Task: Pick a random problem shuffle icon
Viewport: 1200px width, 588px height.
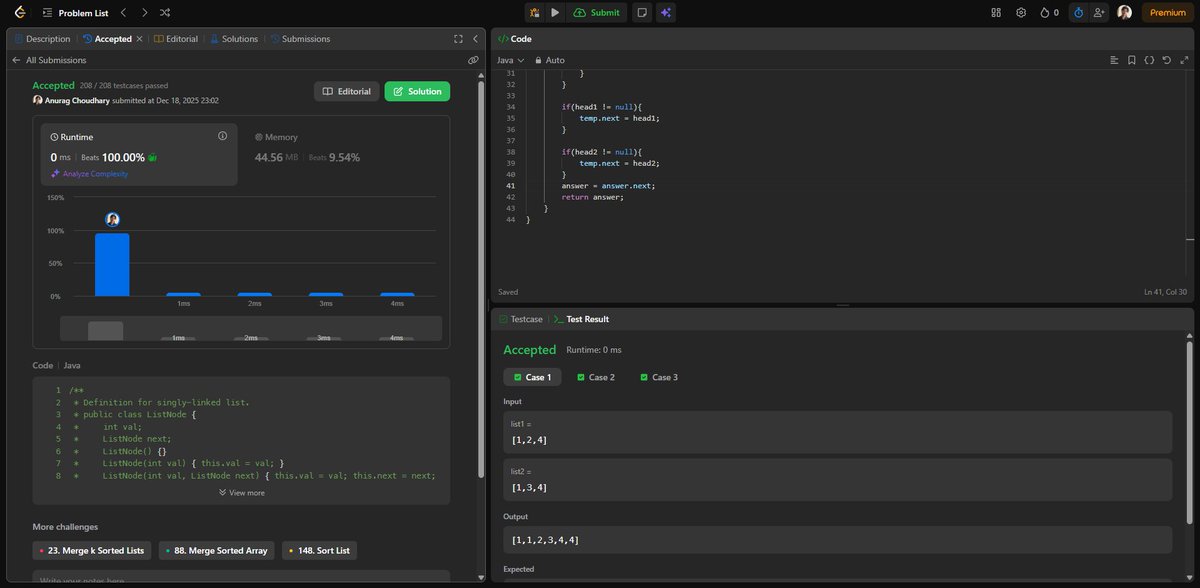Action: pyautogui.click(x=165, y=12)
